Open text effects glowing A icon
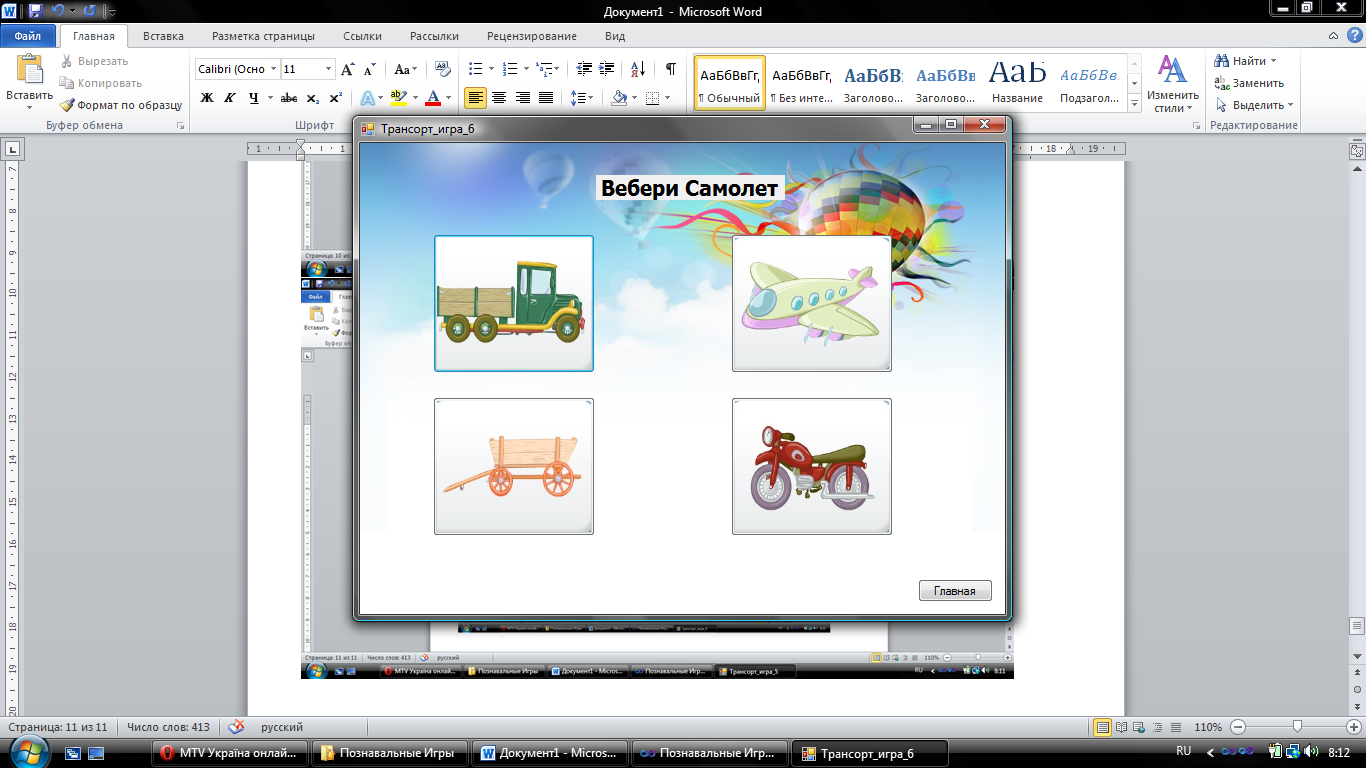Viewport: 1366px width, 768px height. [x=367, y=98]
